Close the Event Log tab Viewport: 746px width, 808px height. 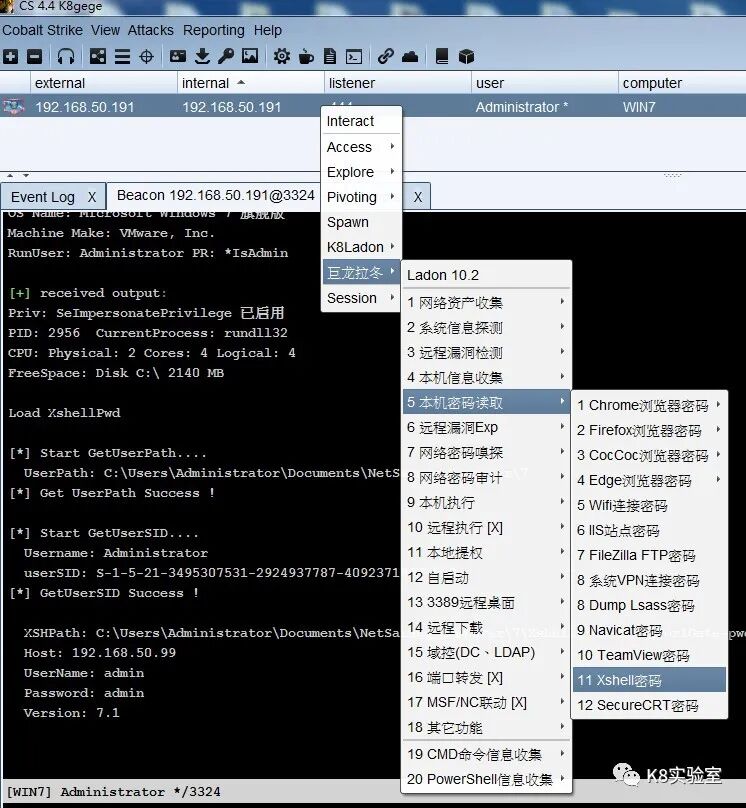[x=92, y=197]
